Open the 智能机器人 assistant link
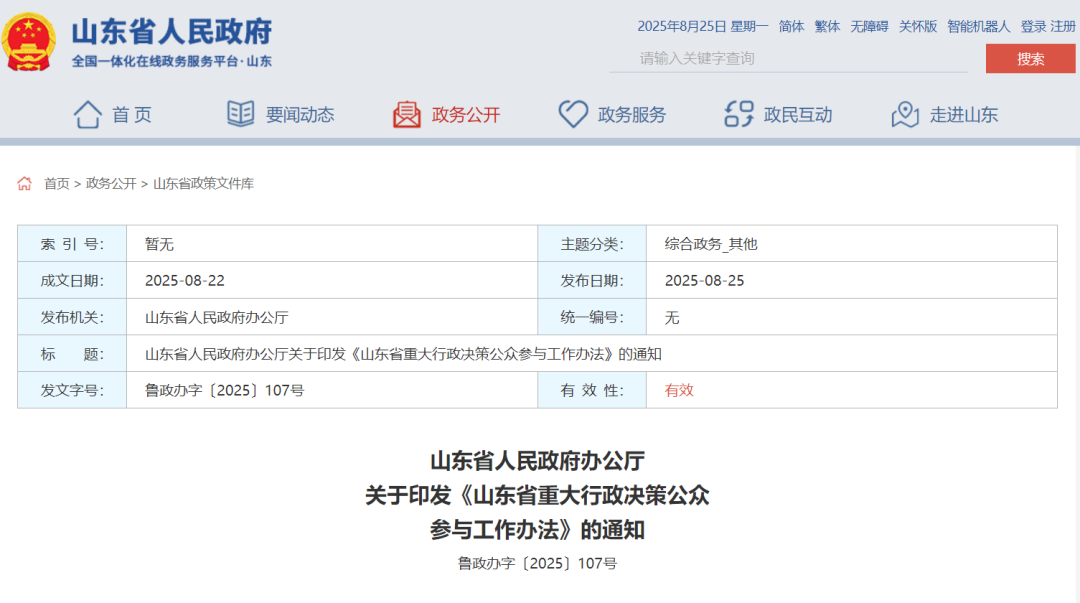The height and width of the screenshot is (603, 1080). tap(979, 26)
